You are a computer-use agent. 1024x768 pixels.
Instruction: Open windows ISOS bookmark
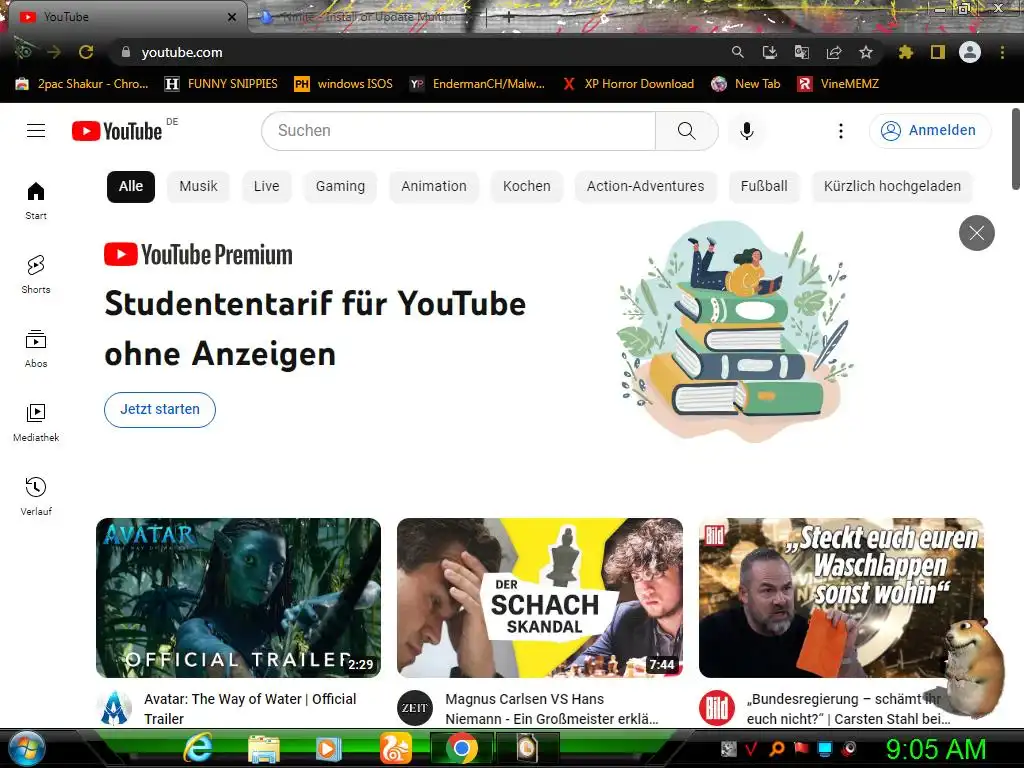click(344, 84)
